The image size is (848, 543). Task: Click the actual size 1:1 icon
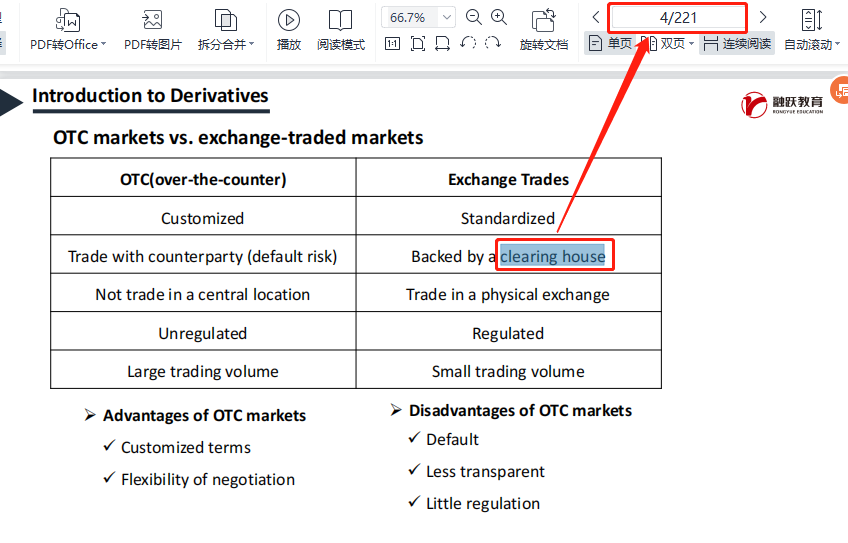point(392,43)
